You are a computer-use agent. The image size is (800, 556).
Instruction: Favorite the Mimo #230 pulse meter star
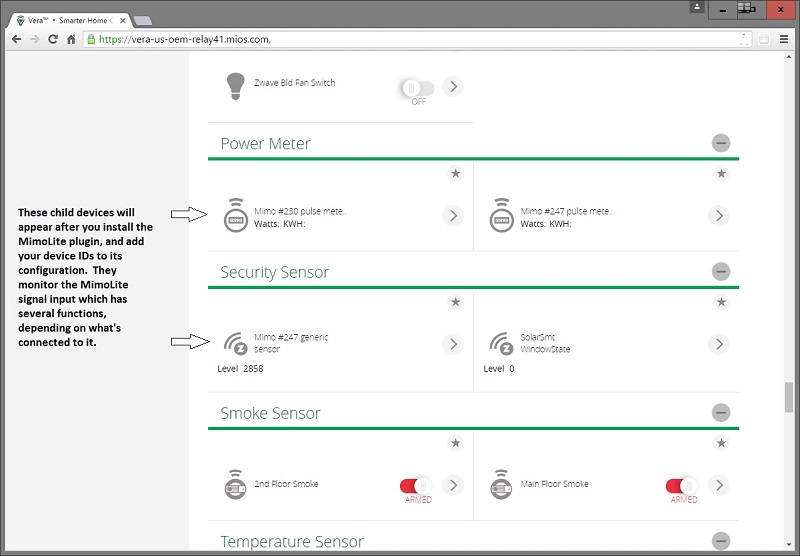(x=456, y=173)
